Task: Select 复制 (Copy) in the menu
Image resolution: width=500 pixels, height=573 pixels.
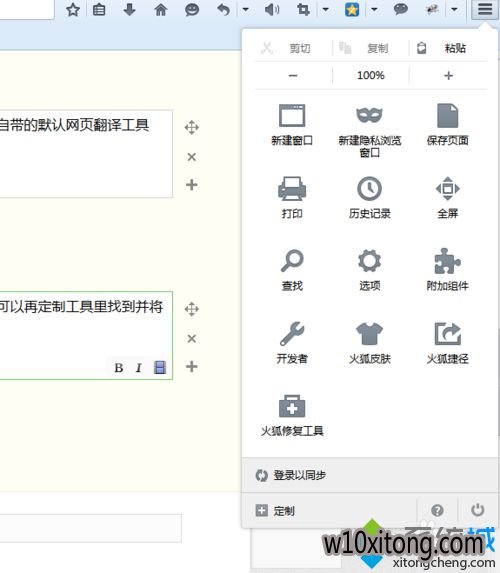Action: [371, 48]
